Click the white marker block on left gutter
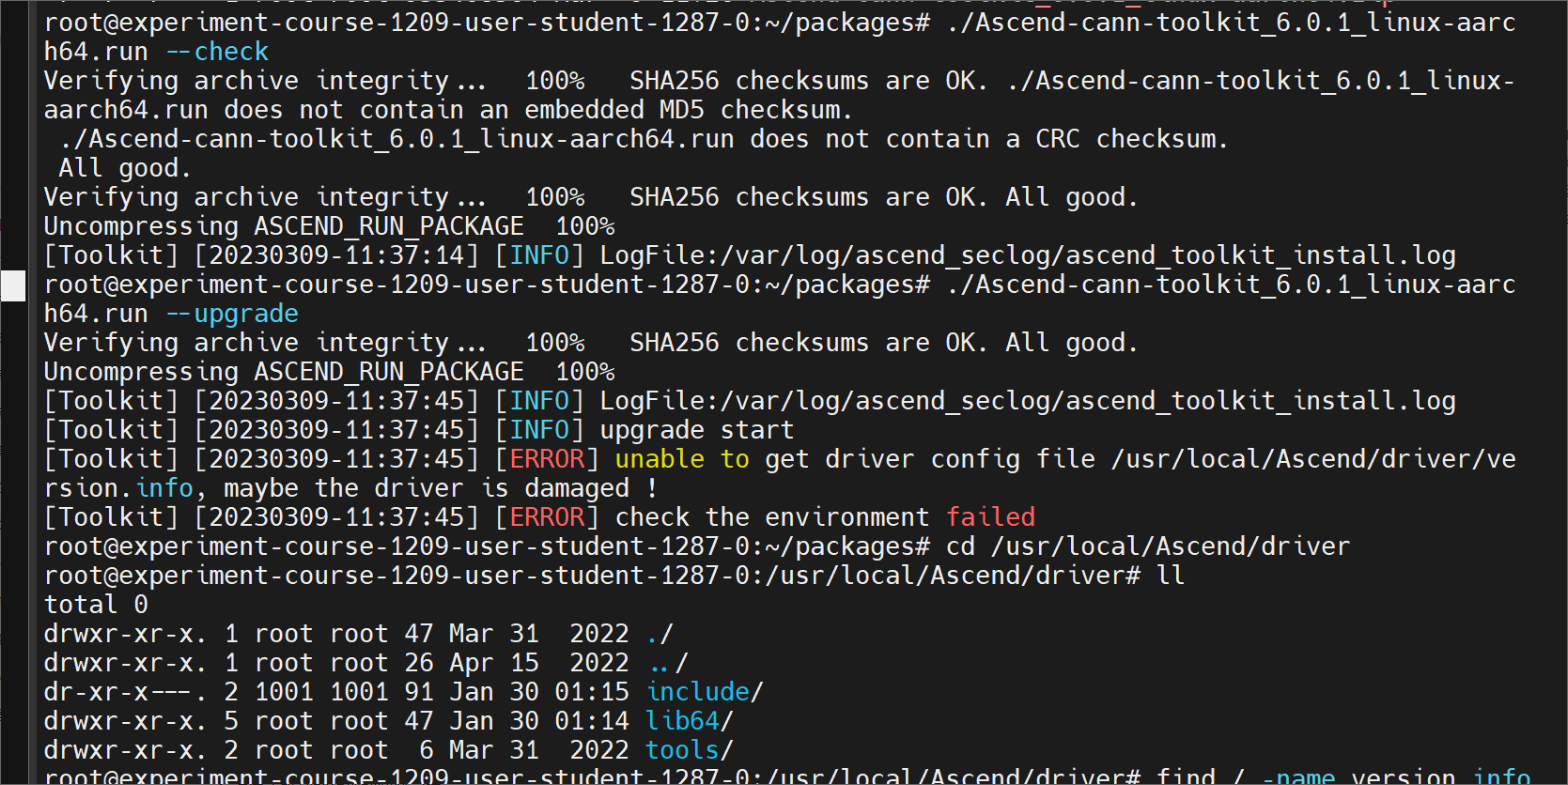Image resolution: width=1568 pixels, height=785 pixels. (x=14, y=286)
